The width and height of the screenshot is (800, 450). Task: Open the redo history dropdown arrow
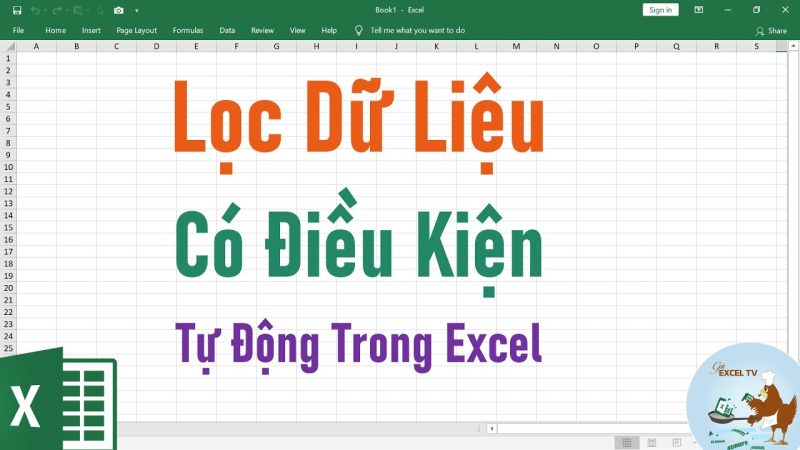click(67, 11)
